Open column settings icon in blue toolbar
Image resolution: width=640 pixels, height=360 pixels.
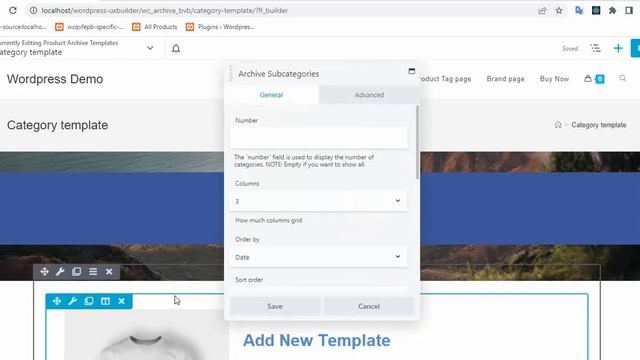tap(105, 301)
